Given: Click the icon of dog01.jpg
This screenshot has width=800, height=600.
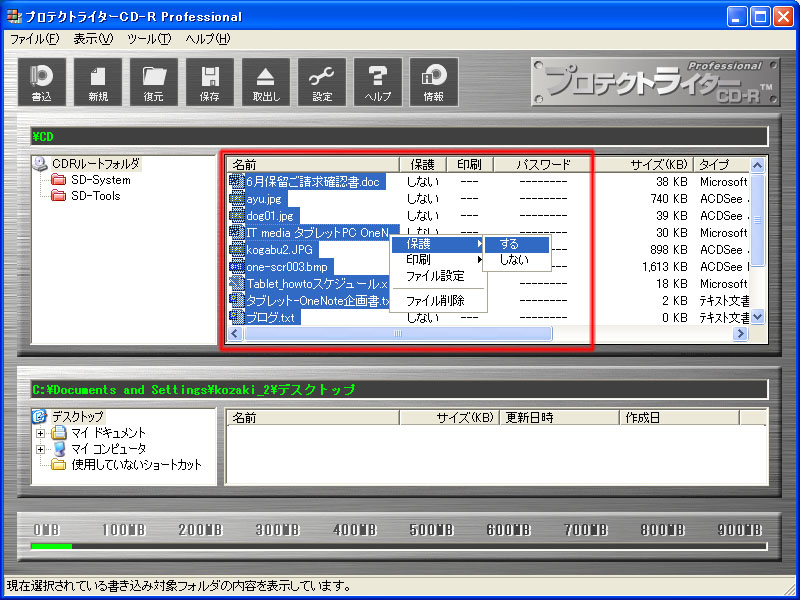Looking at the screenshot, I should (x=236, y=216).
